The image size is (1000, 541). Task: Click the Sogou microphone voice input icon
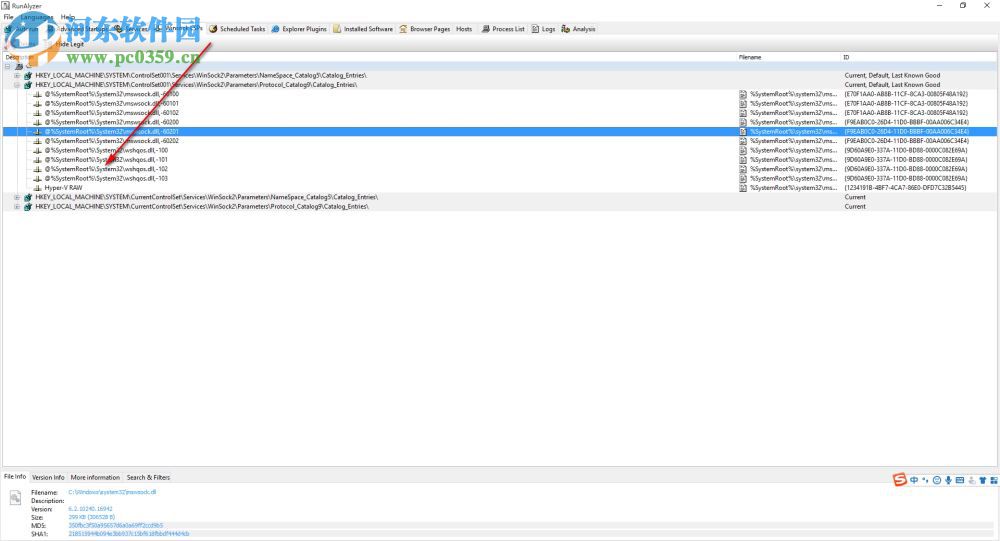[x=948, y=480]
